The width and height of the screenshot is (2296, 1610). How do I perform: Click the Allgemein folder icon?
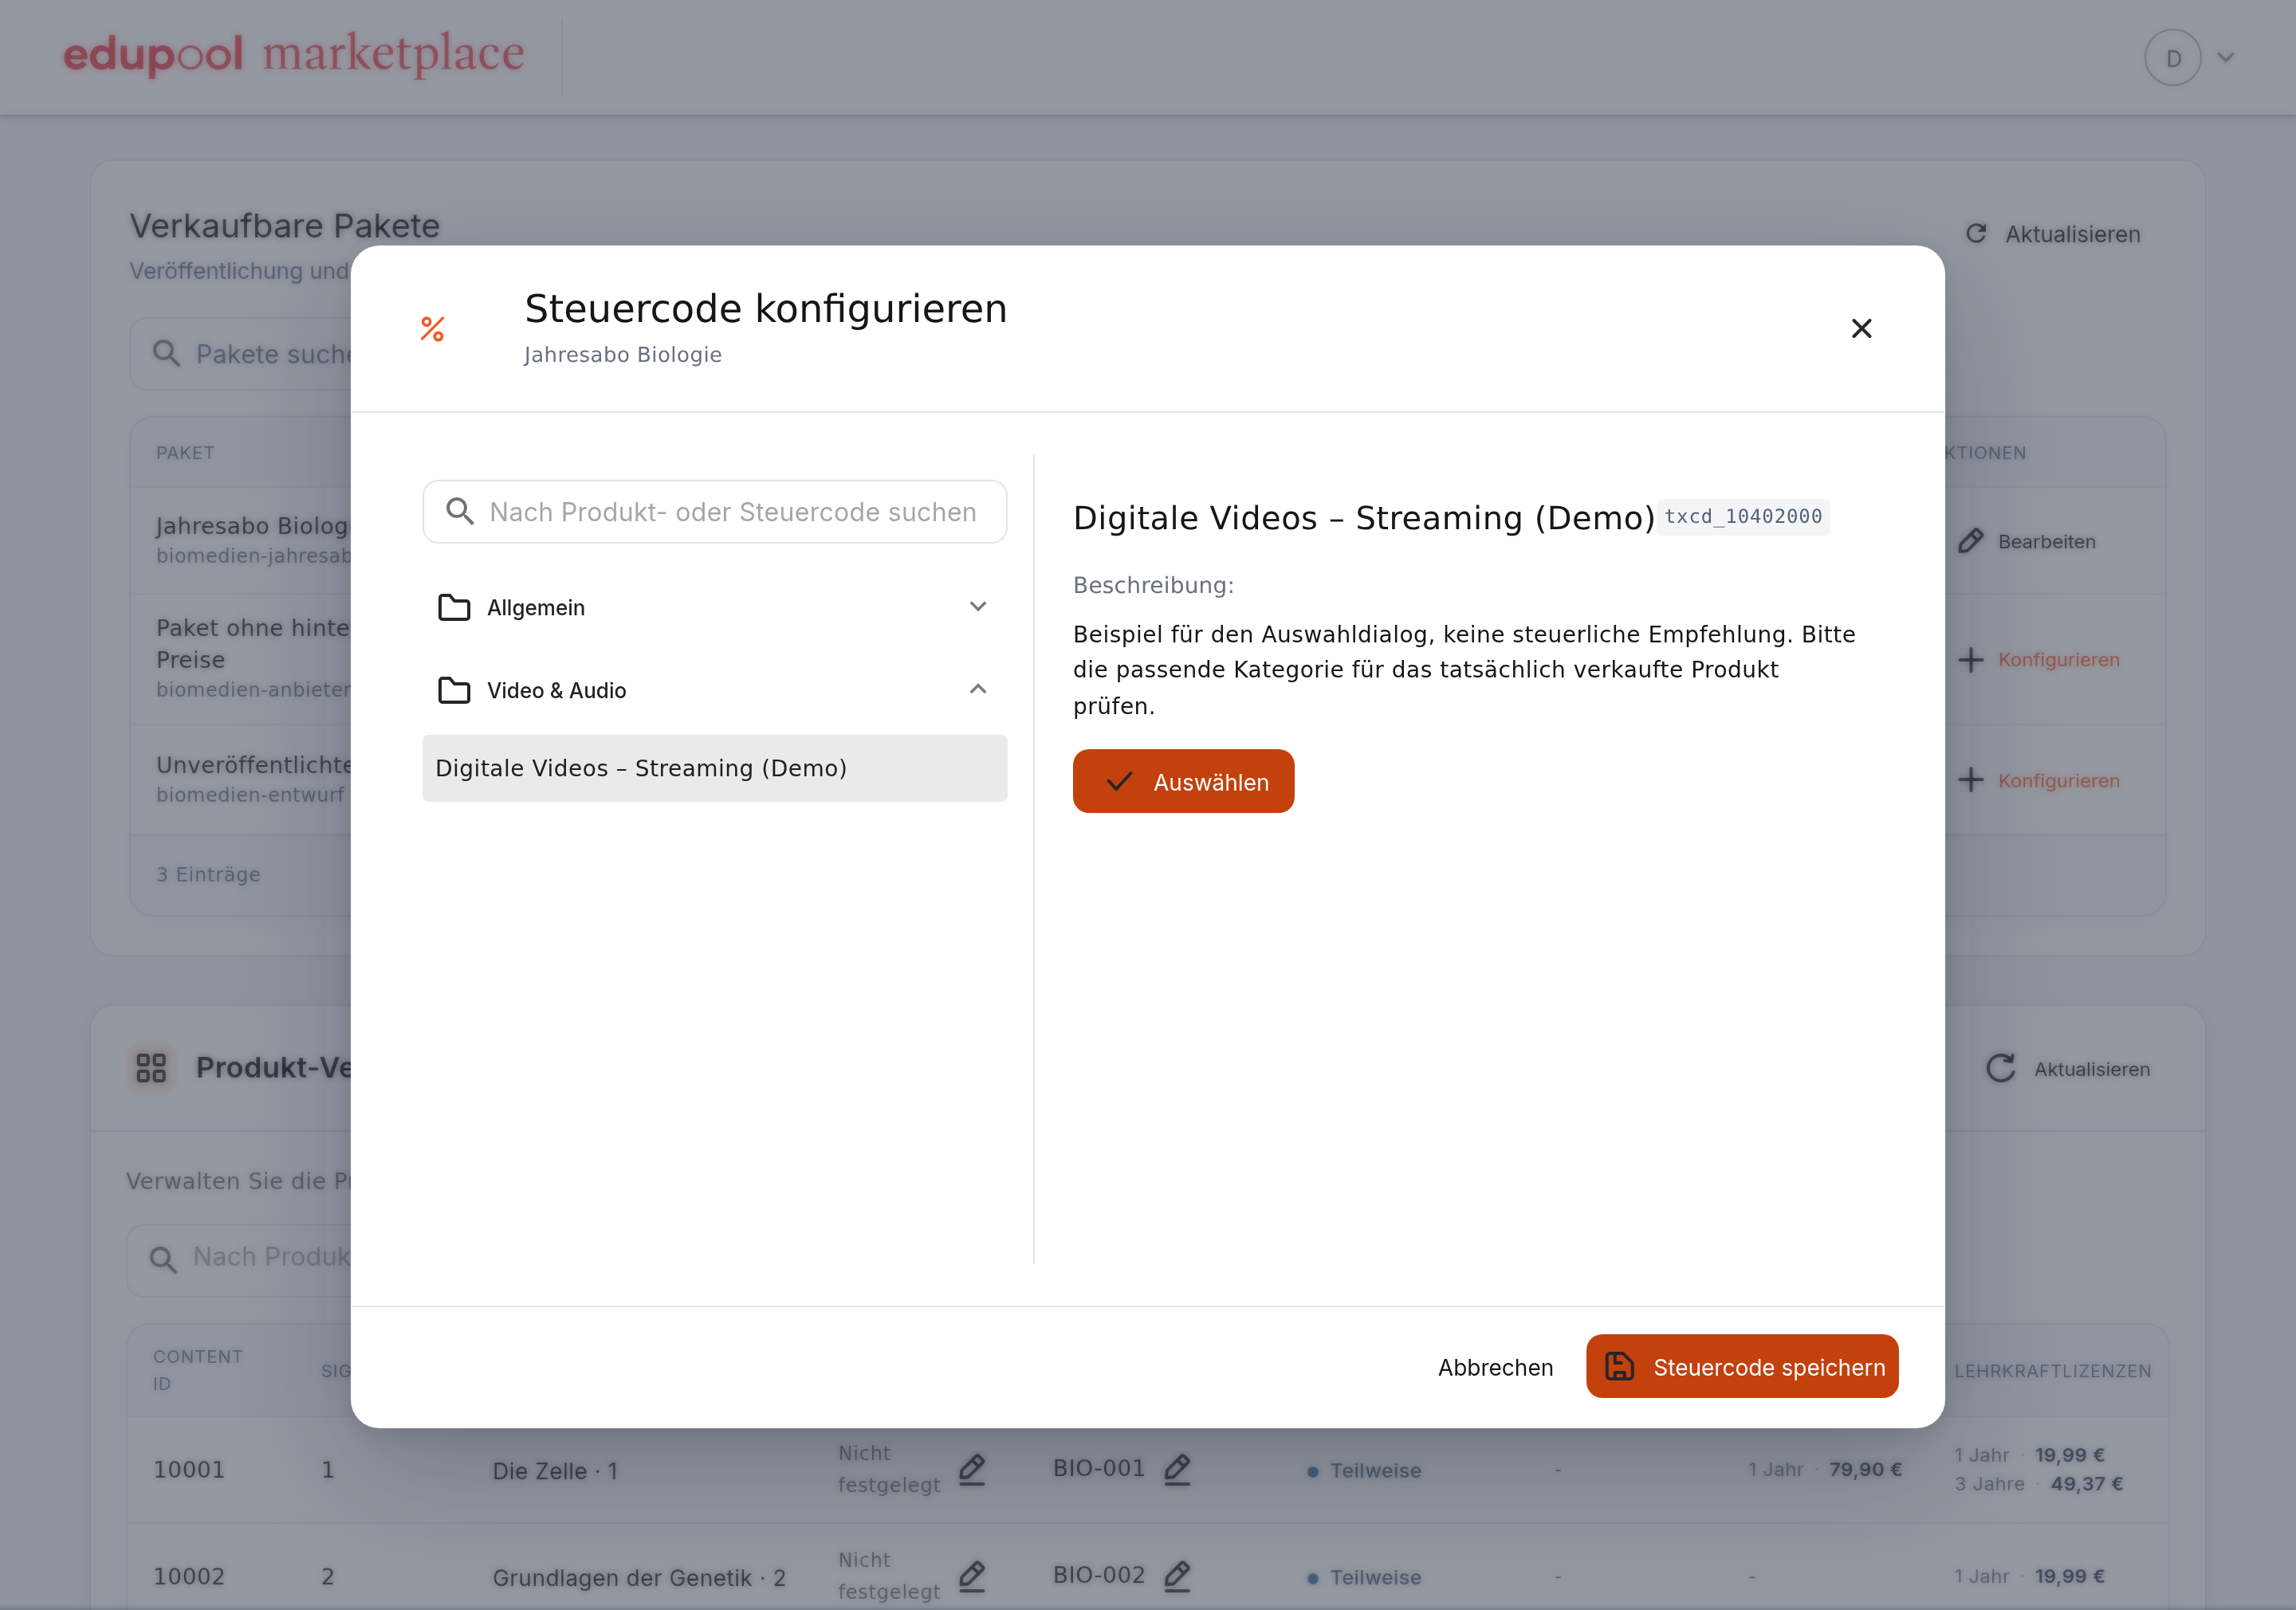(x=454, y=607)
